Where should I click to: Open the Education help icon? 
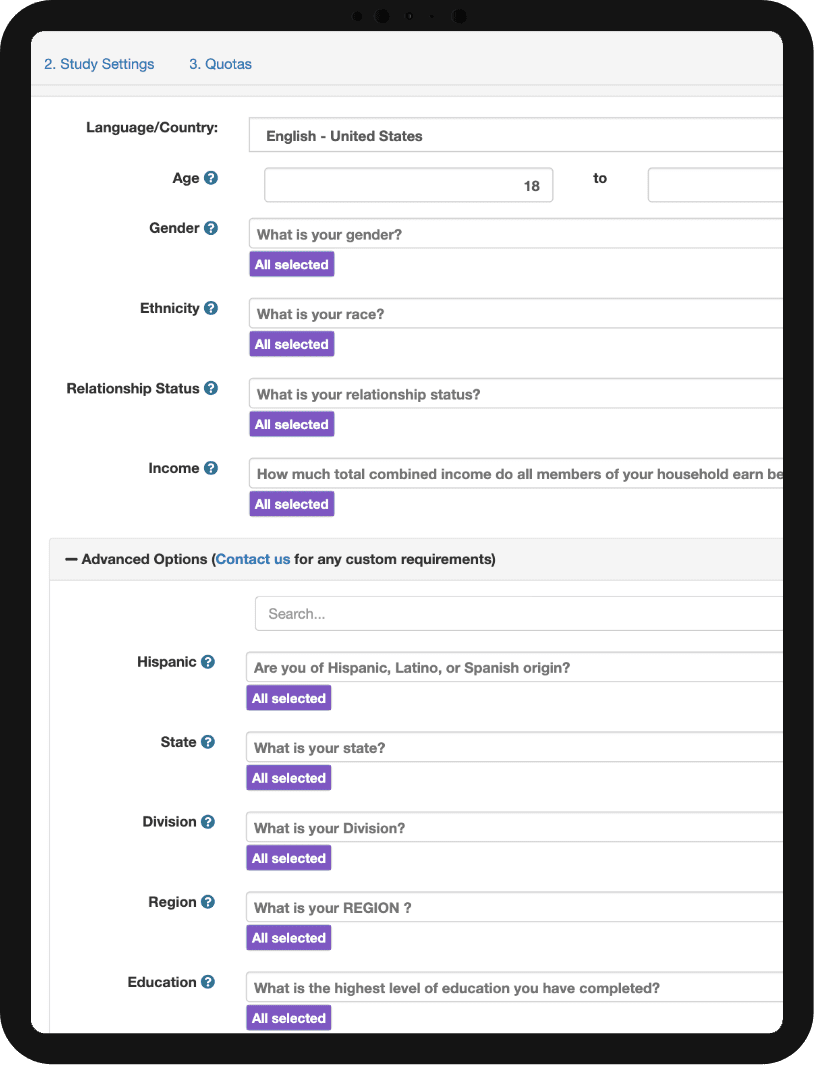[x=210, y=981]
